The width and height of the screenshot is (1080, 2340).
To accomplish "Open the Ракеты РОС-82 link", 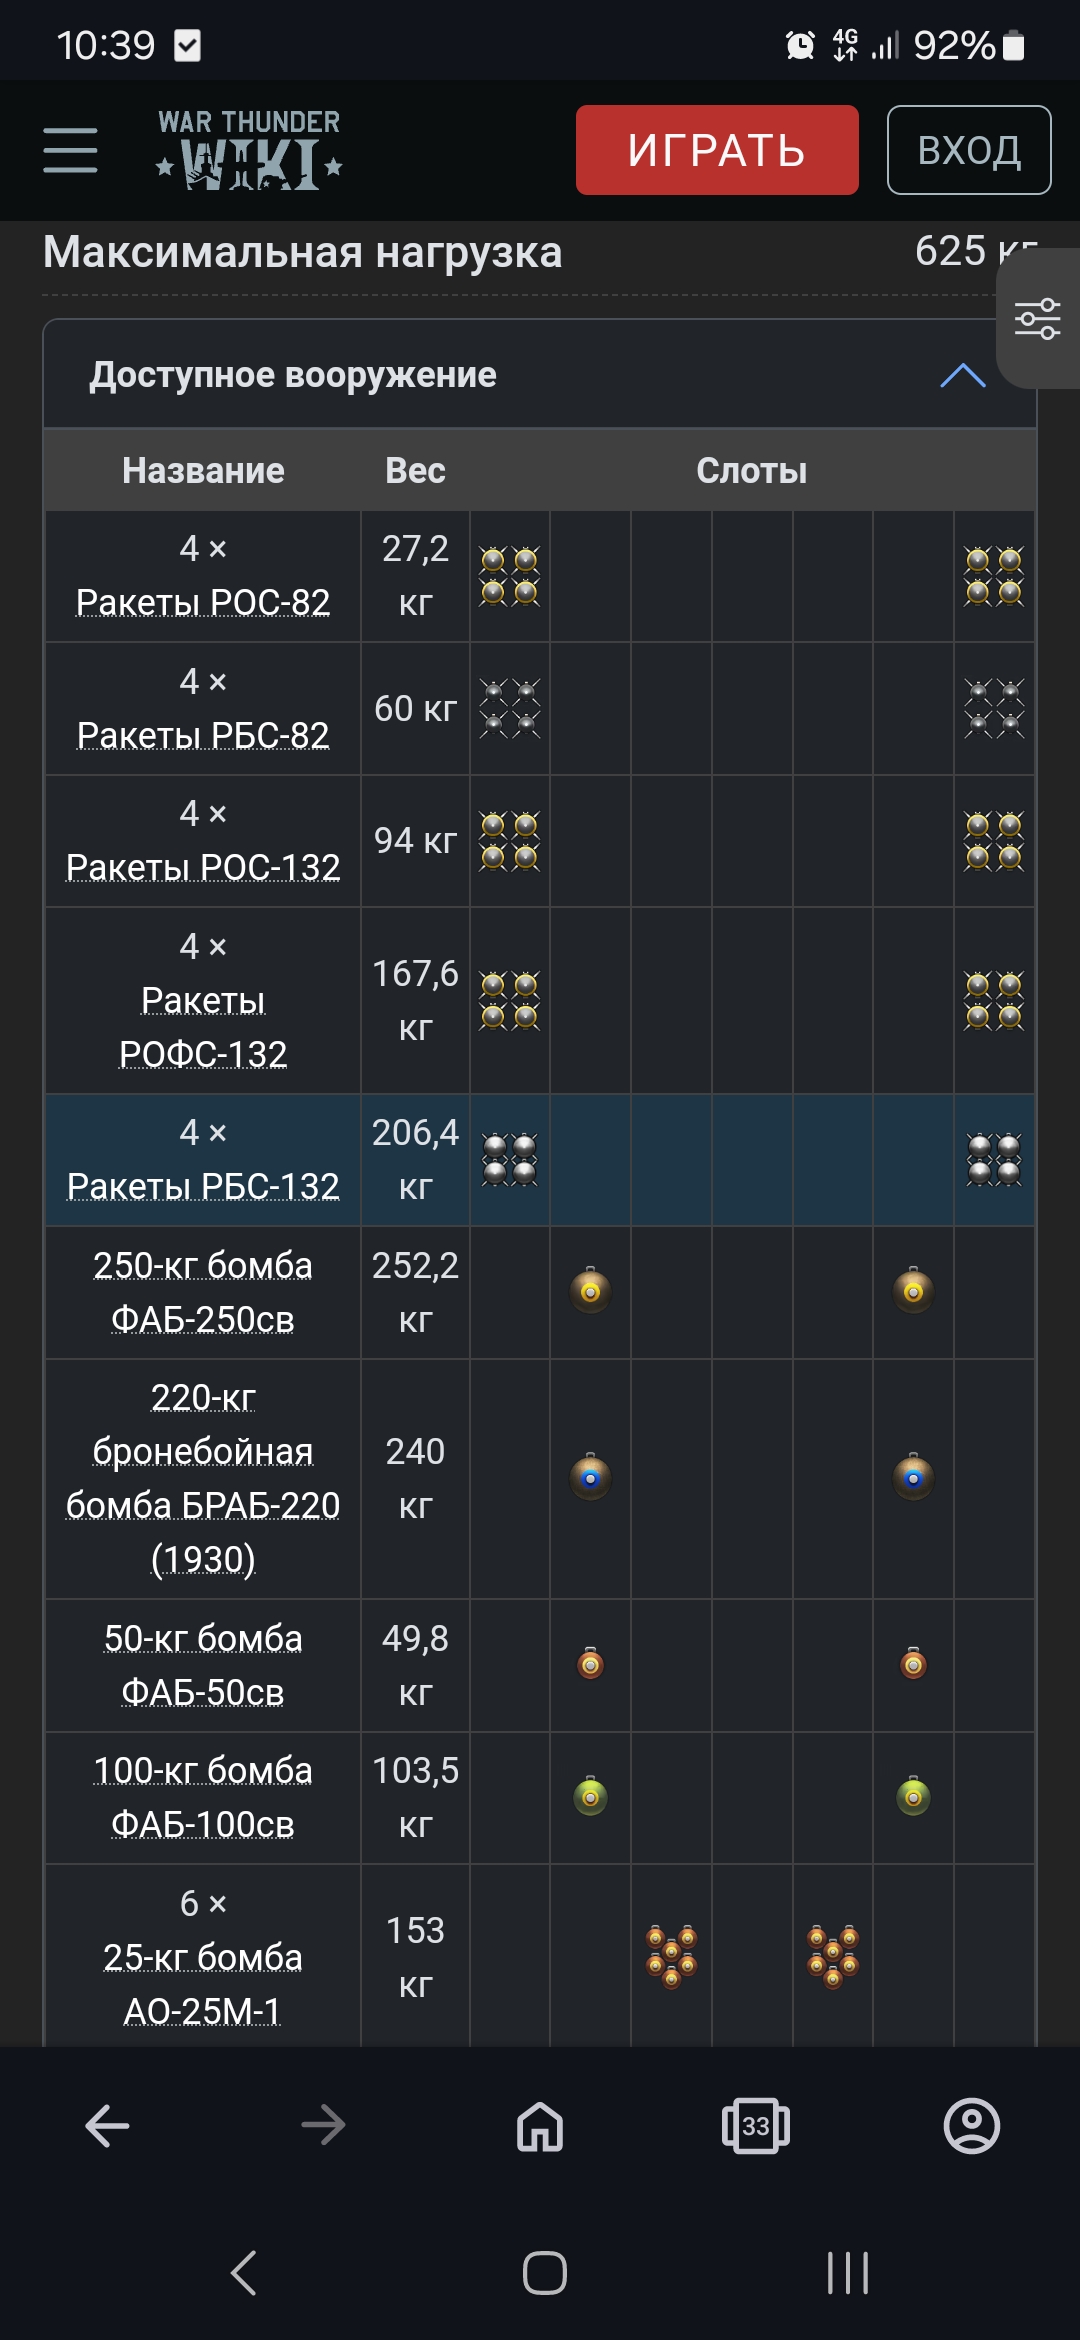I will [203, 602].
